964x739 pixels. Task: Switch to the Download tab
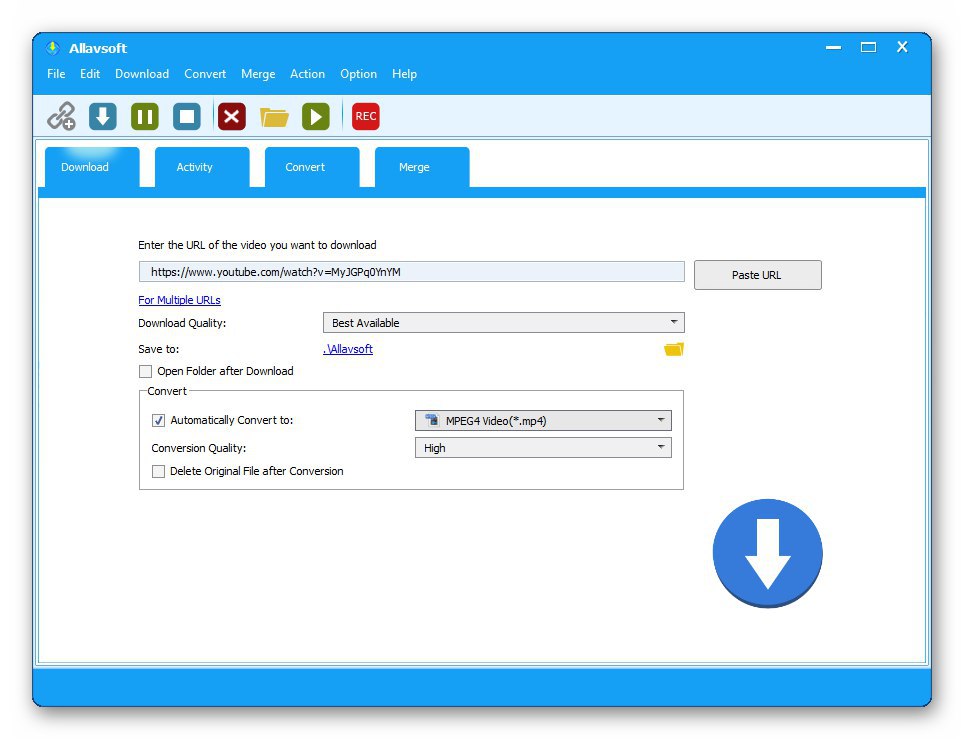point(92,167)
